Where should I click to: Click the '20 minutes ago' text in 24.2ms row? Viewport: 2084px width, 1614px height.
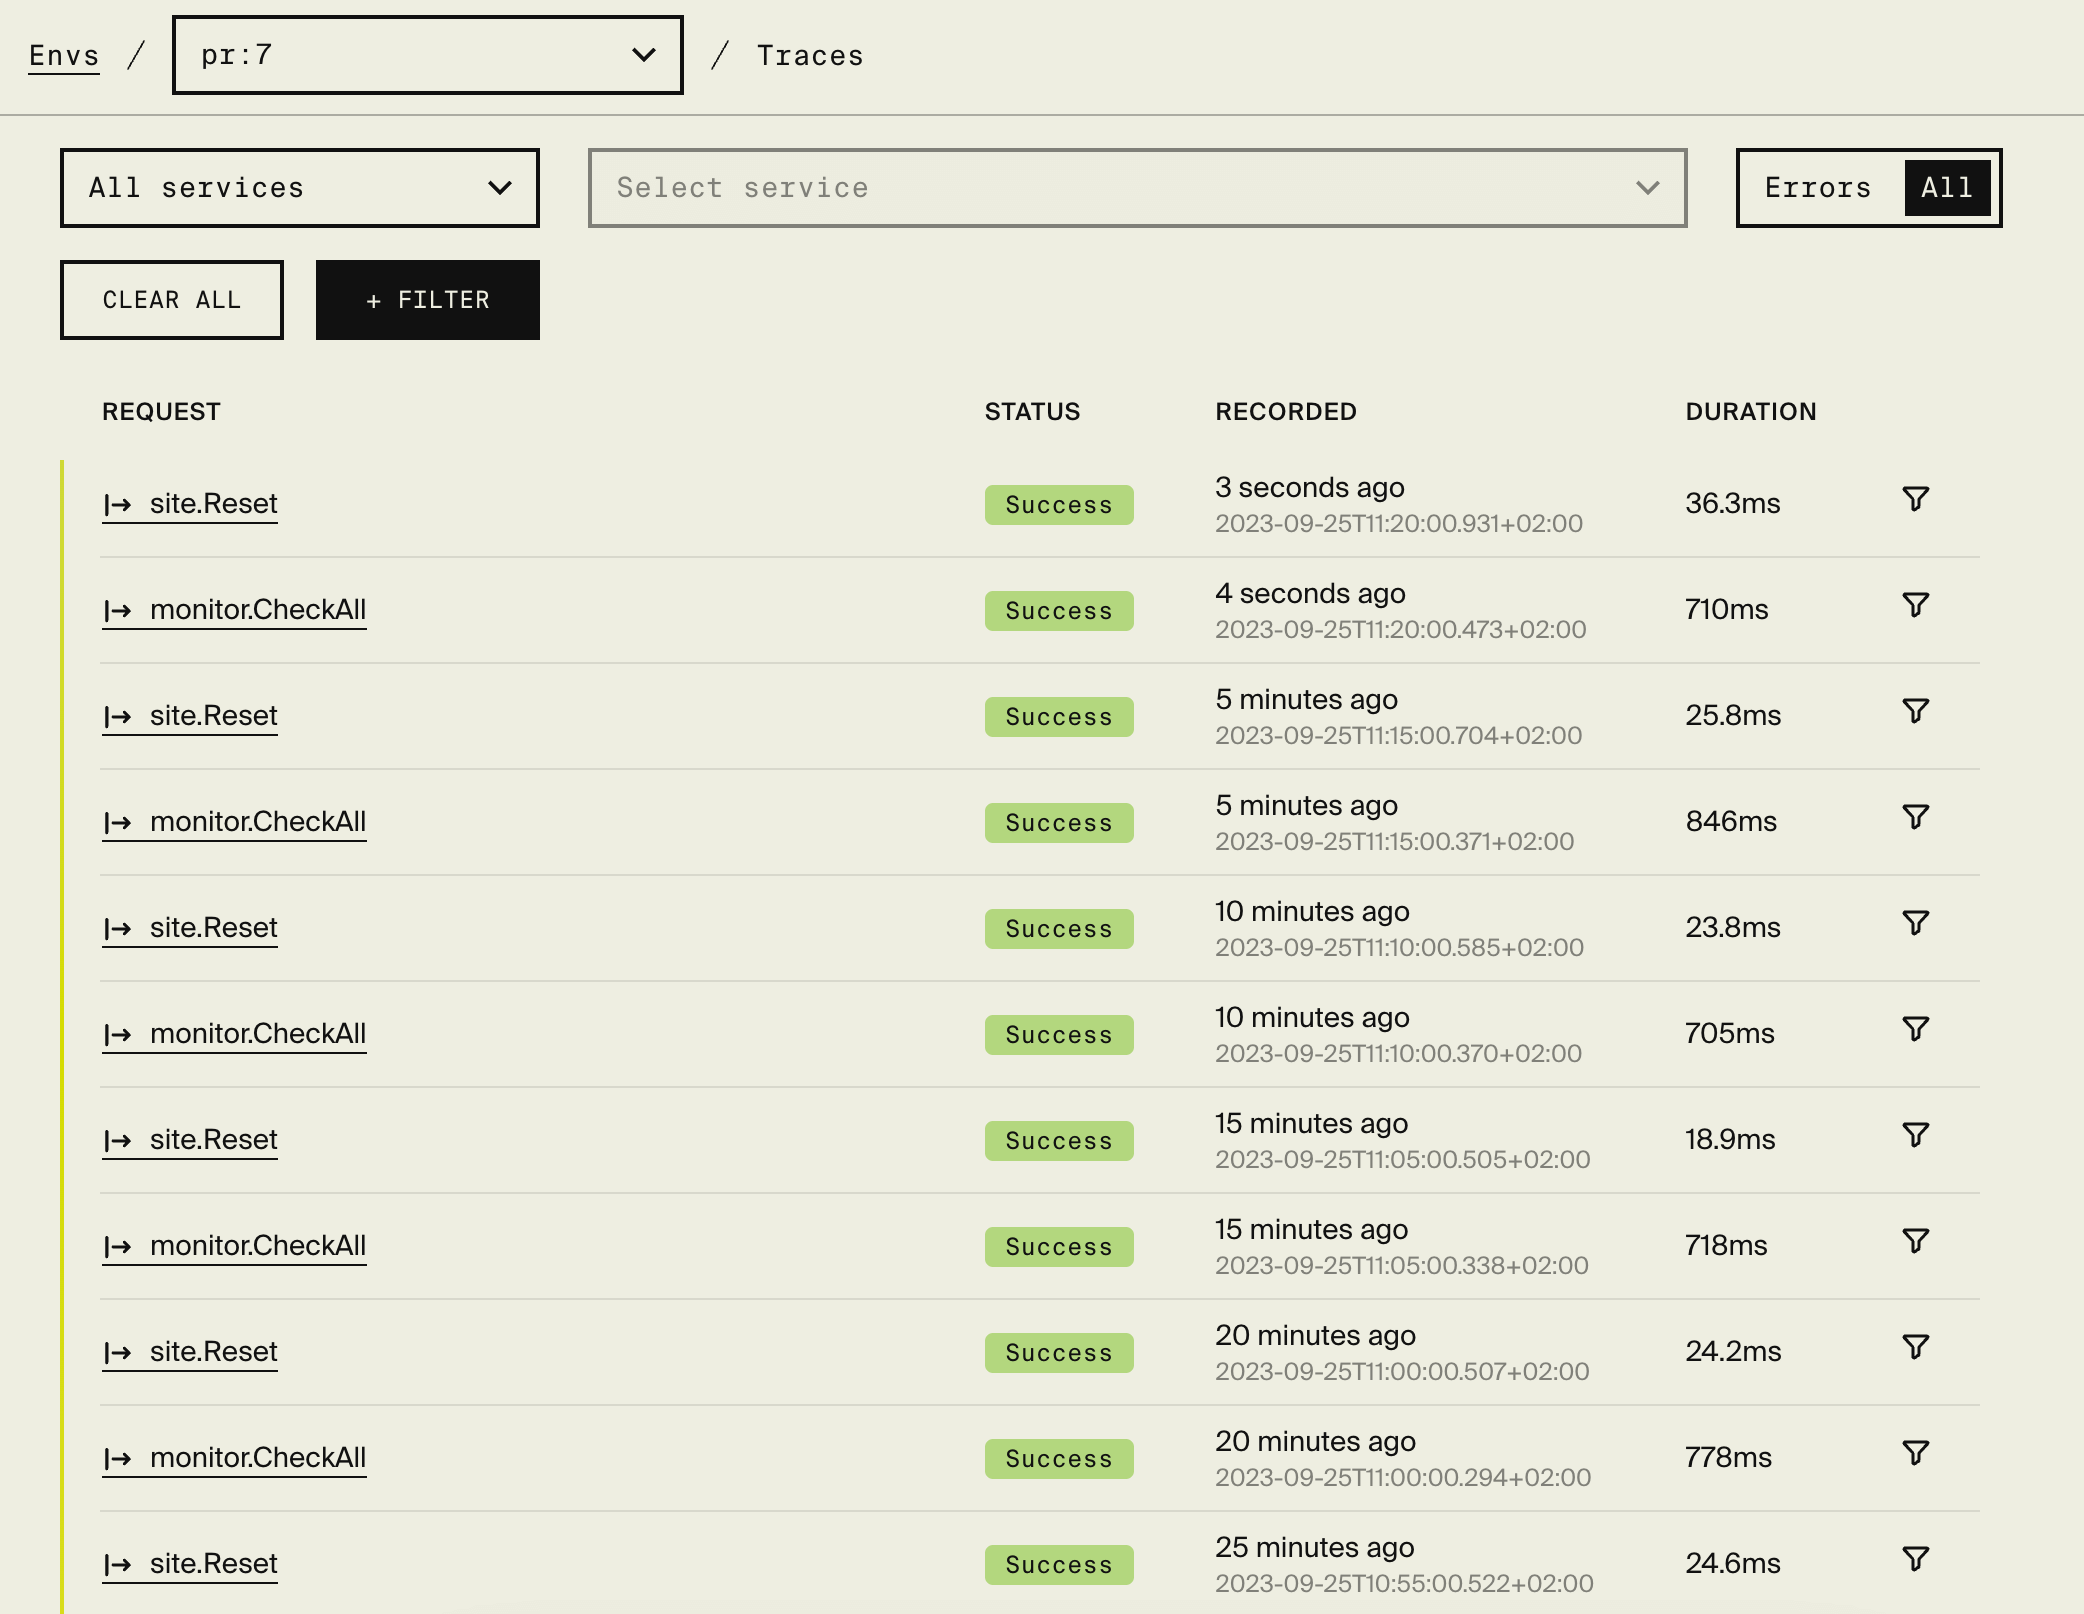[1315, 1336]
